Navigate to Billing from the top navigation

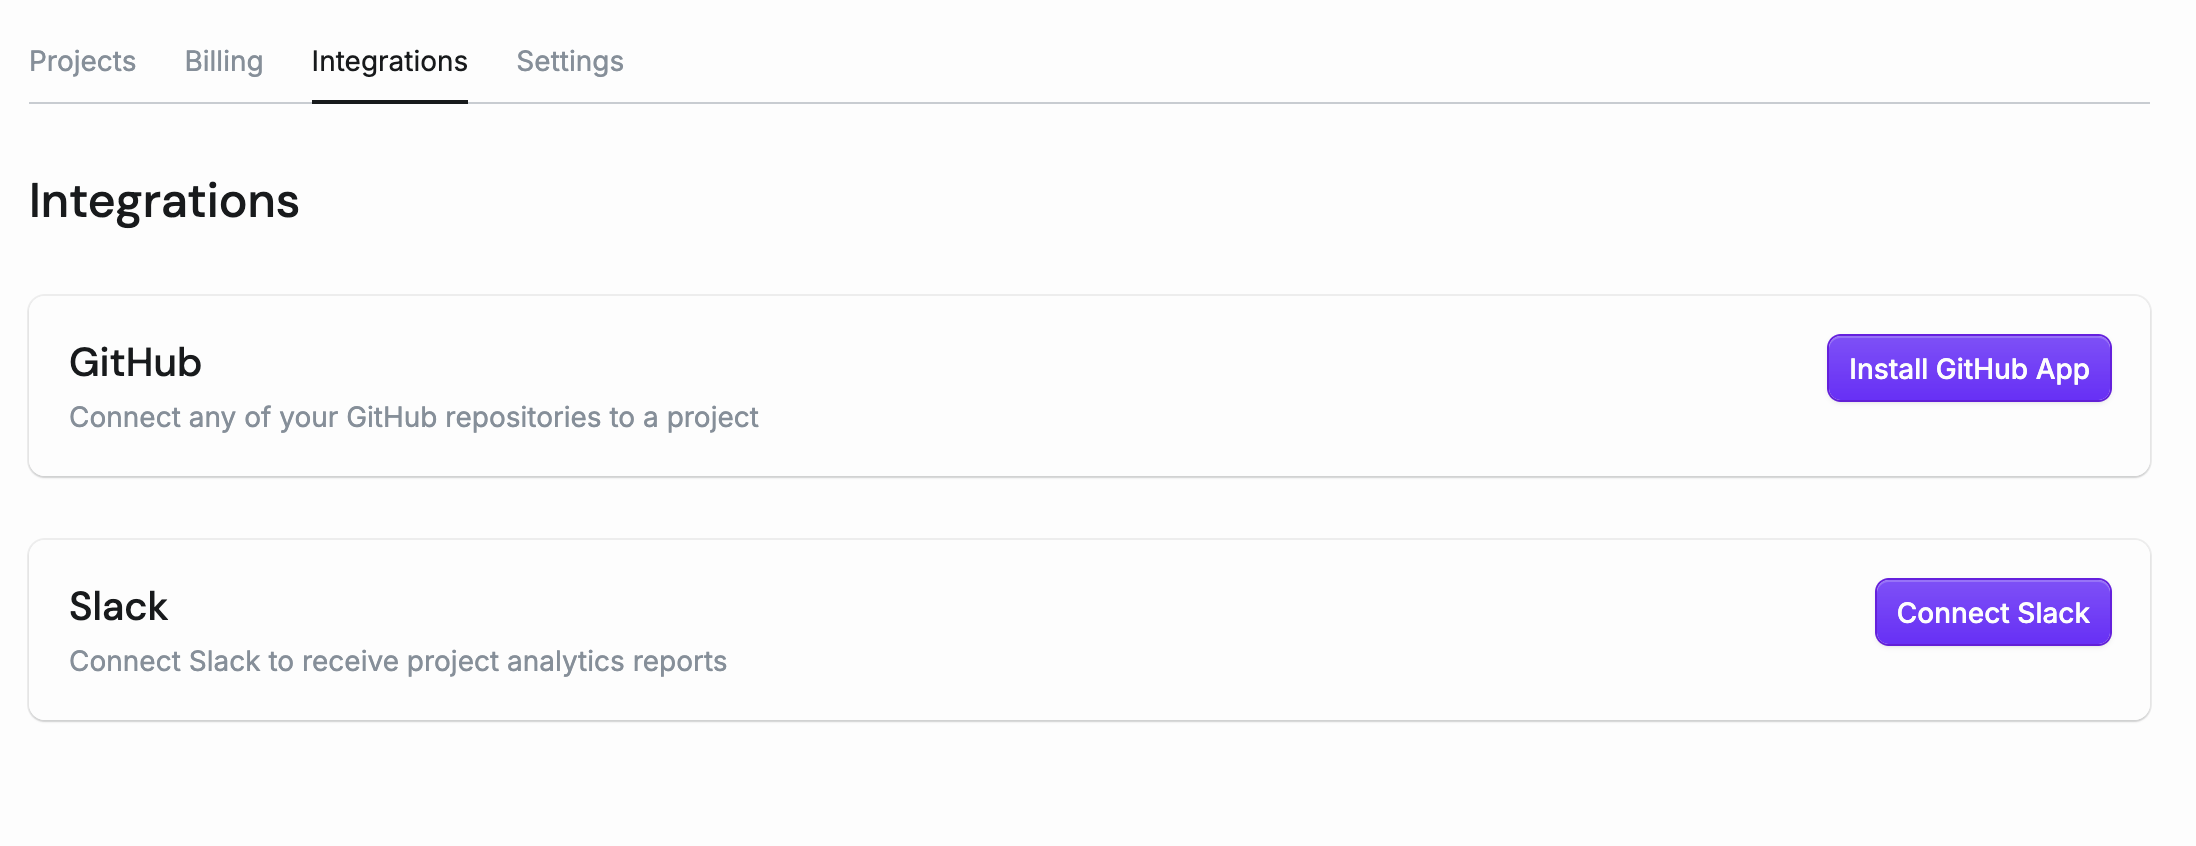(223, 61)
